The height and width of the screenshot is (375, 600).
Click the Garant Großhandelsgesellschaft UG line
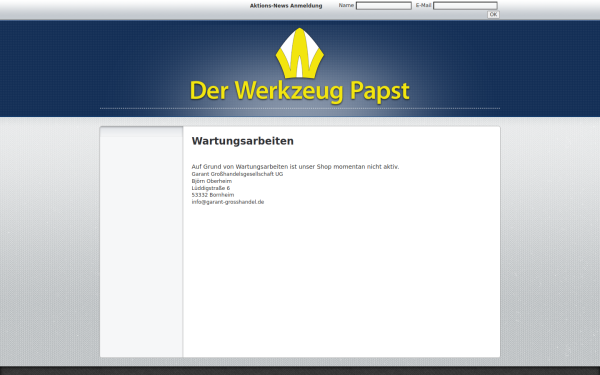pos(237,174)
